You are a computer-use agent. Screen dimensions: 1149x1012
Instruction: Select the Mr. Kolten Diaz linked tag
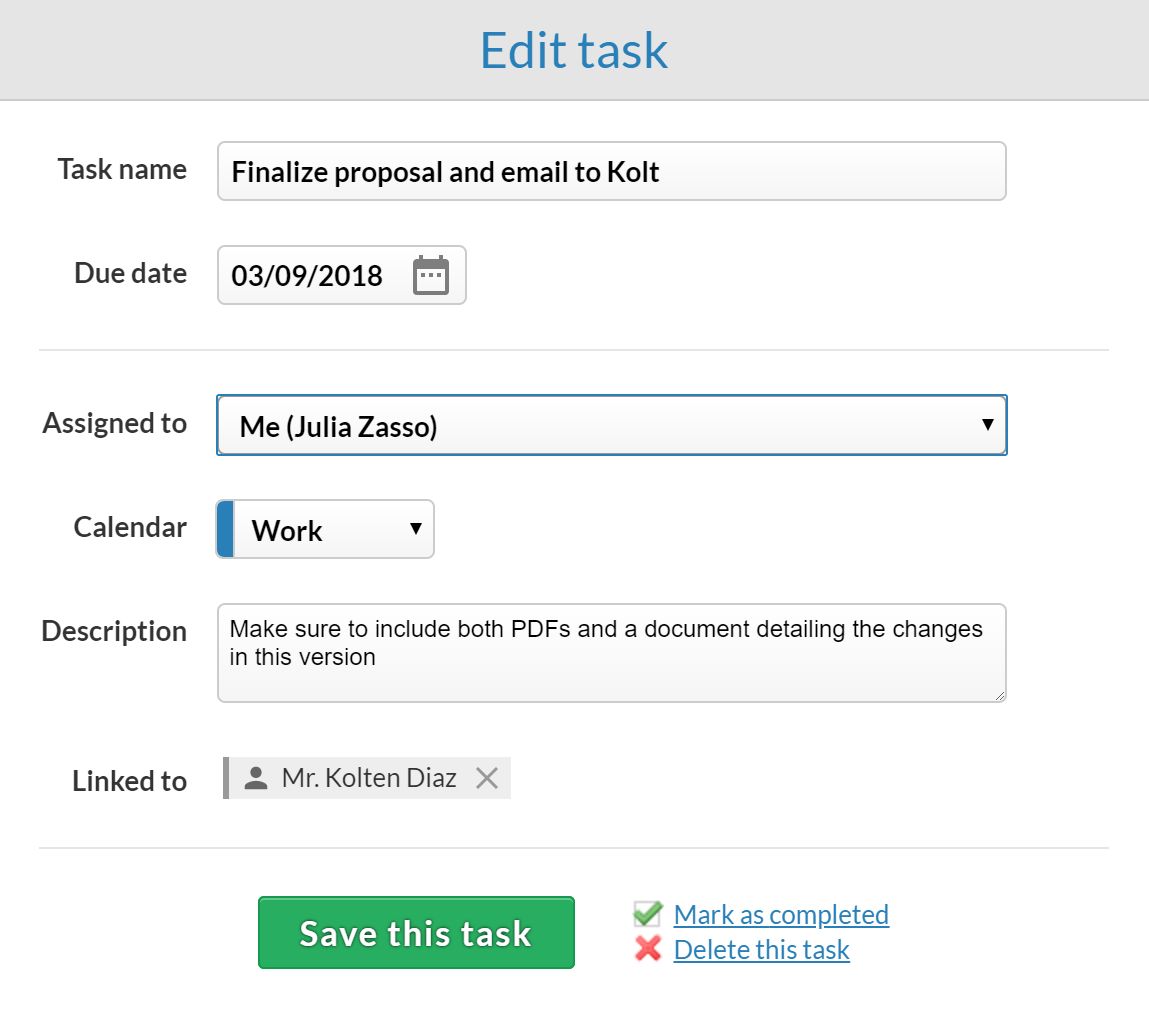[x=367, y=778]
